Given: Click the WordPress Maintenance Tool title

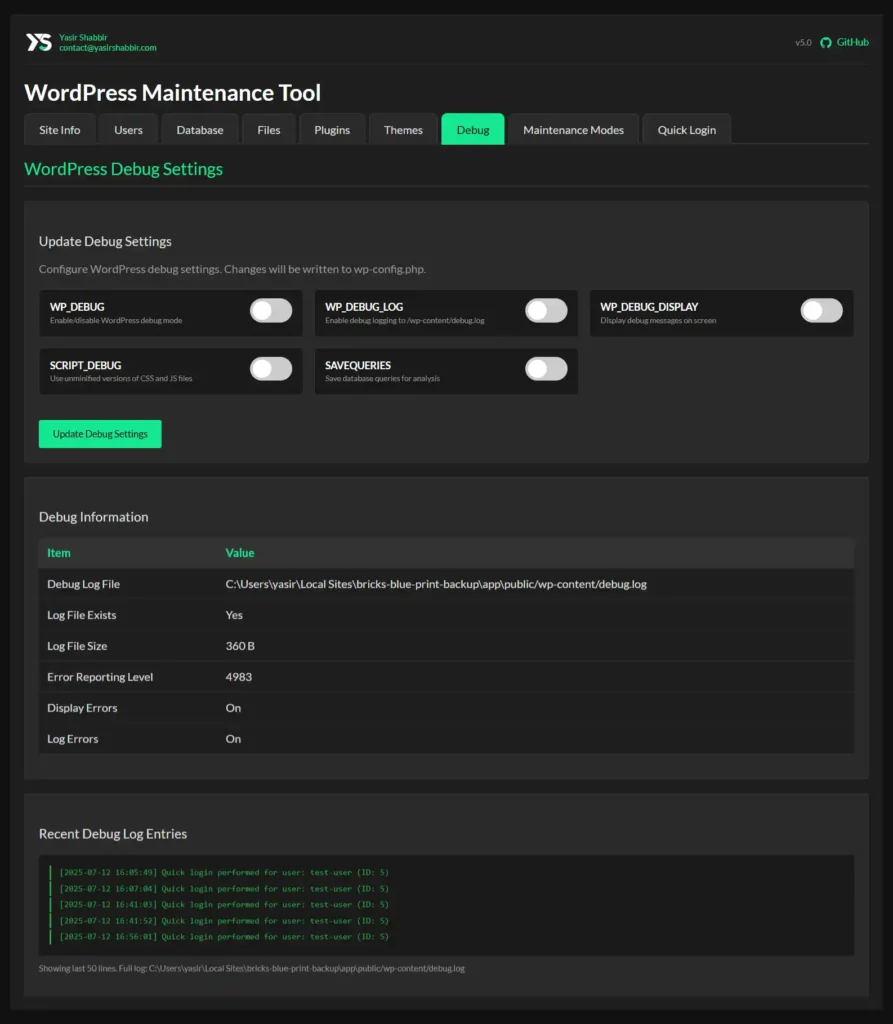Looking at the screenshot, I should (x=172, y=93).
